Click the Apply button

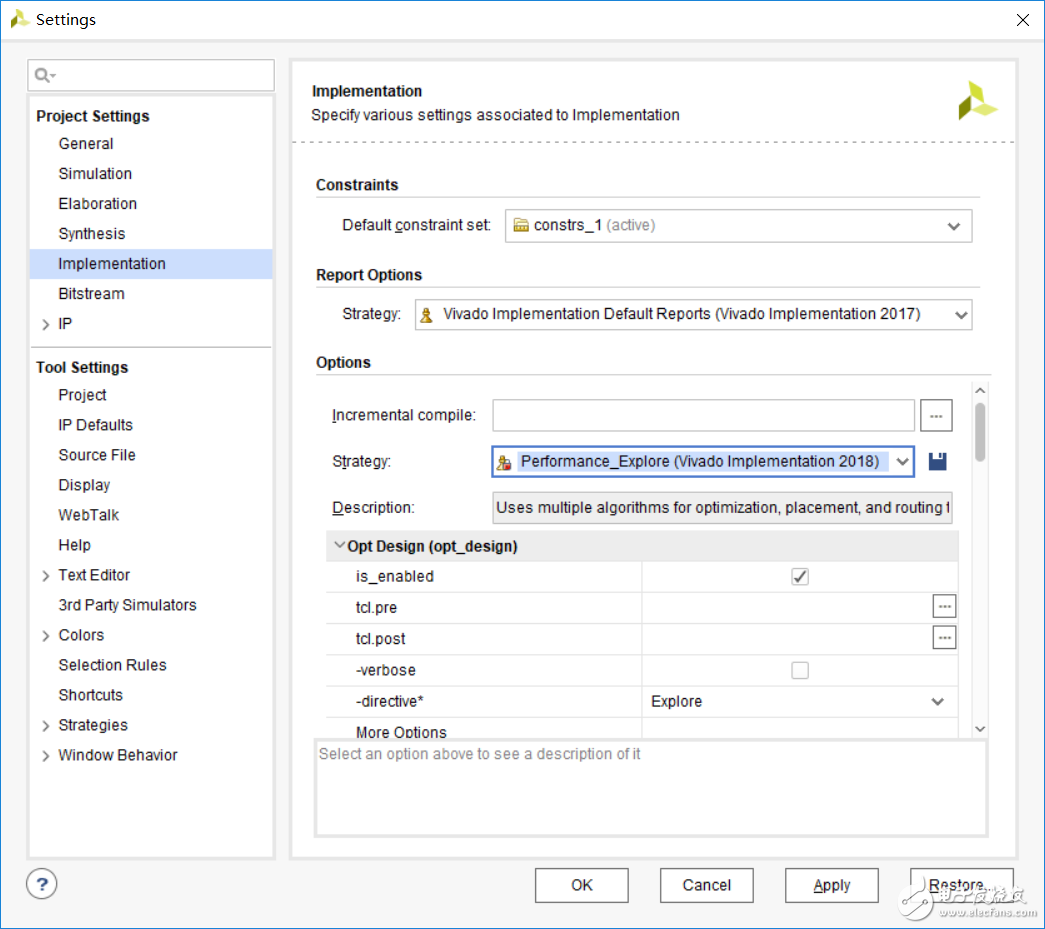(x=831, y=885)
